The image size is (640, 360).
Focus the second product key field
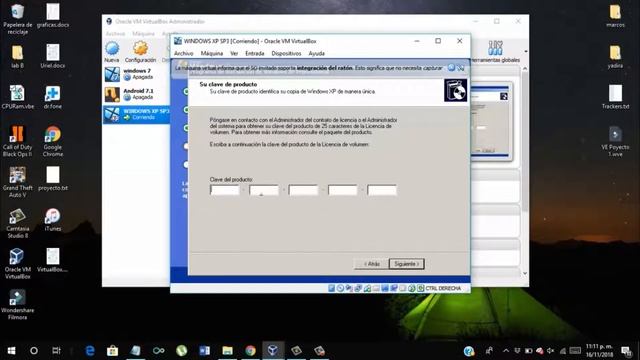(x=264, y=190)
